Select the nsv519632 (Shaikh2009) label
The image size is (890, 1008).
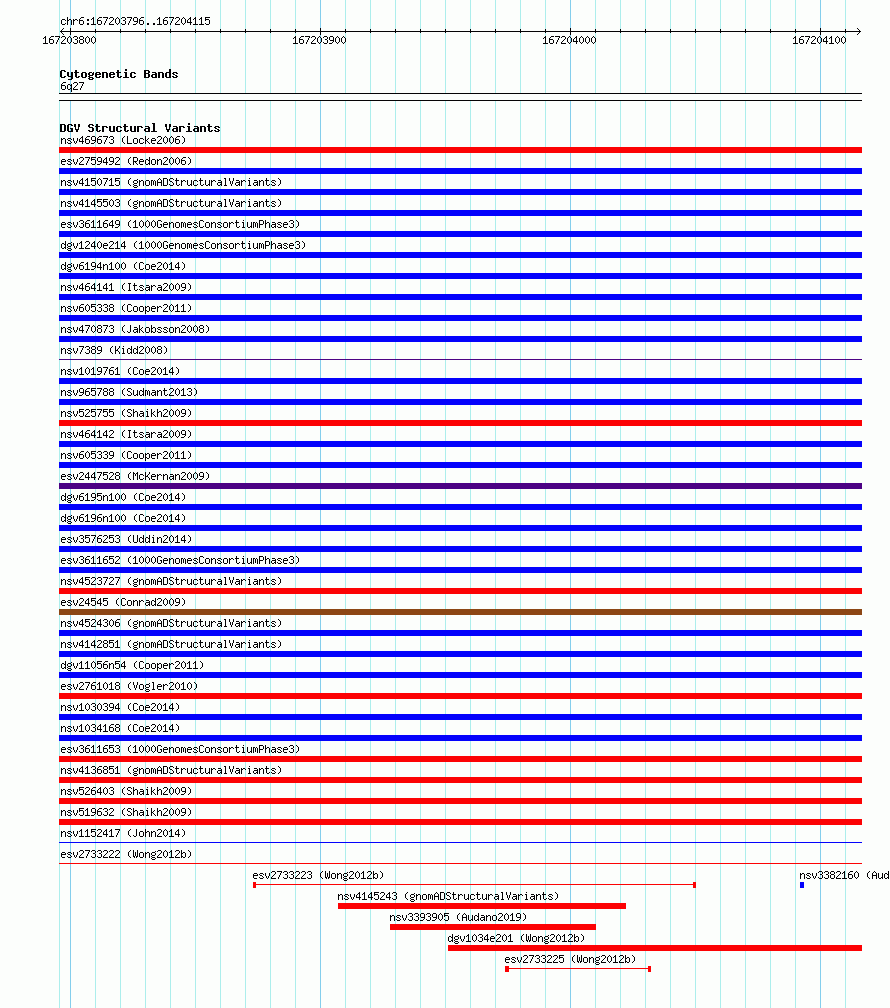[x=126, y=813]
